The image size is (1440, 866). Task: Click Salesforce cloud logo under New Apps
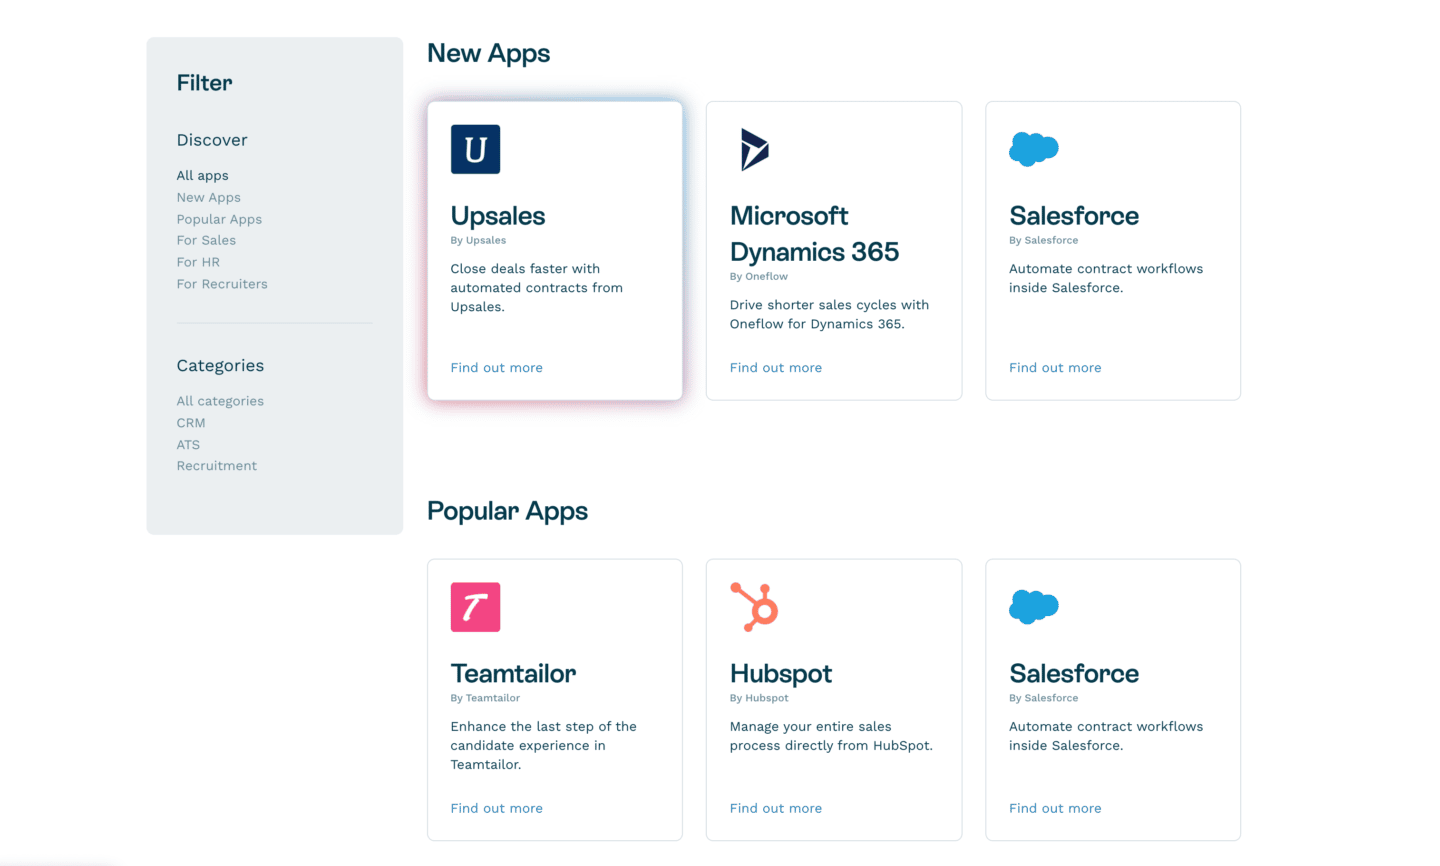pyautogui.click(x=1033, y=149)
